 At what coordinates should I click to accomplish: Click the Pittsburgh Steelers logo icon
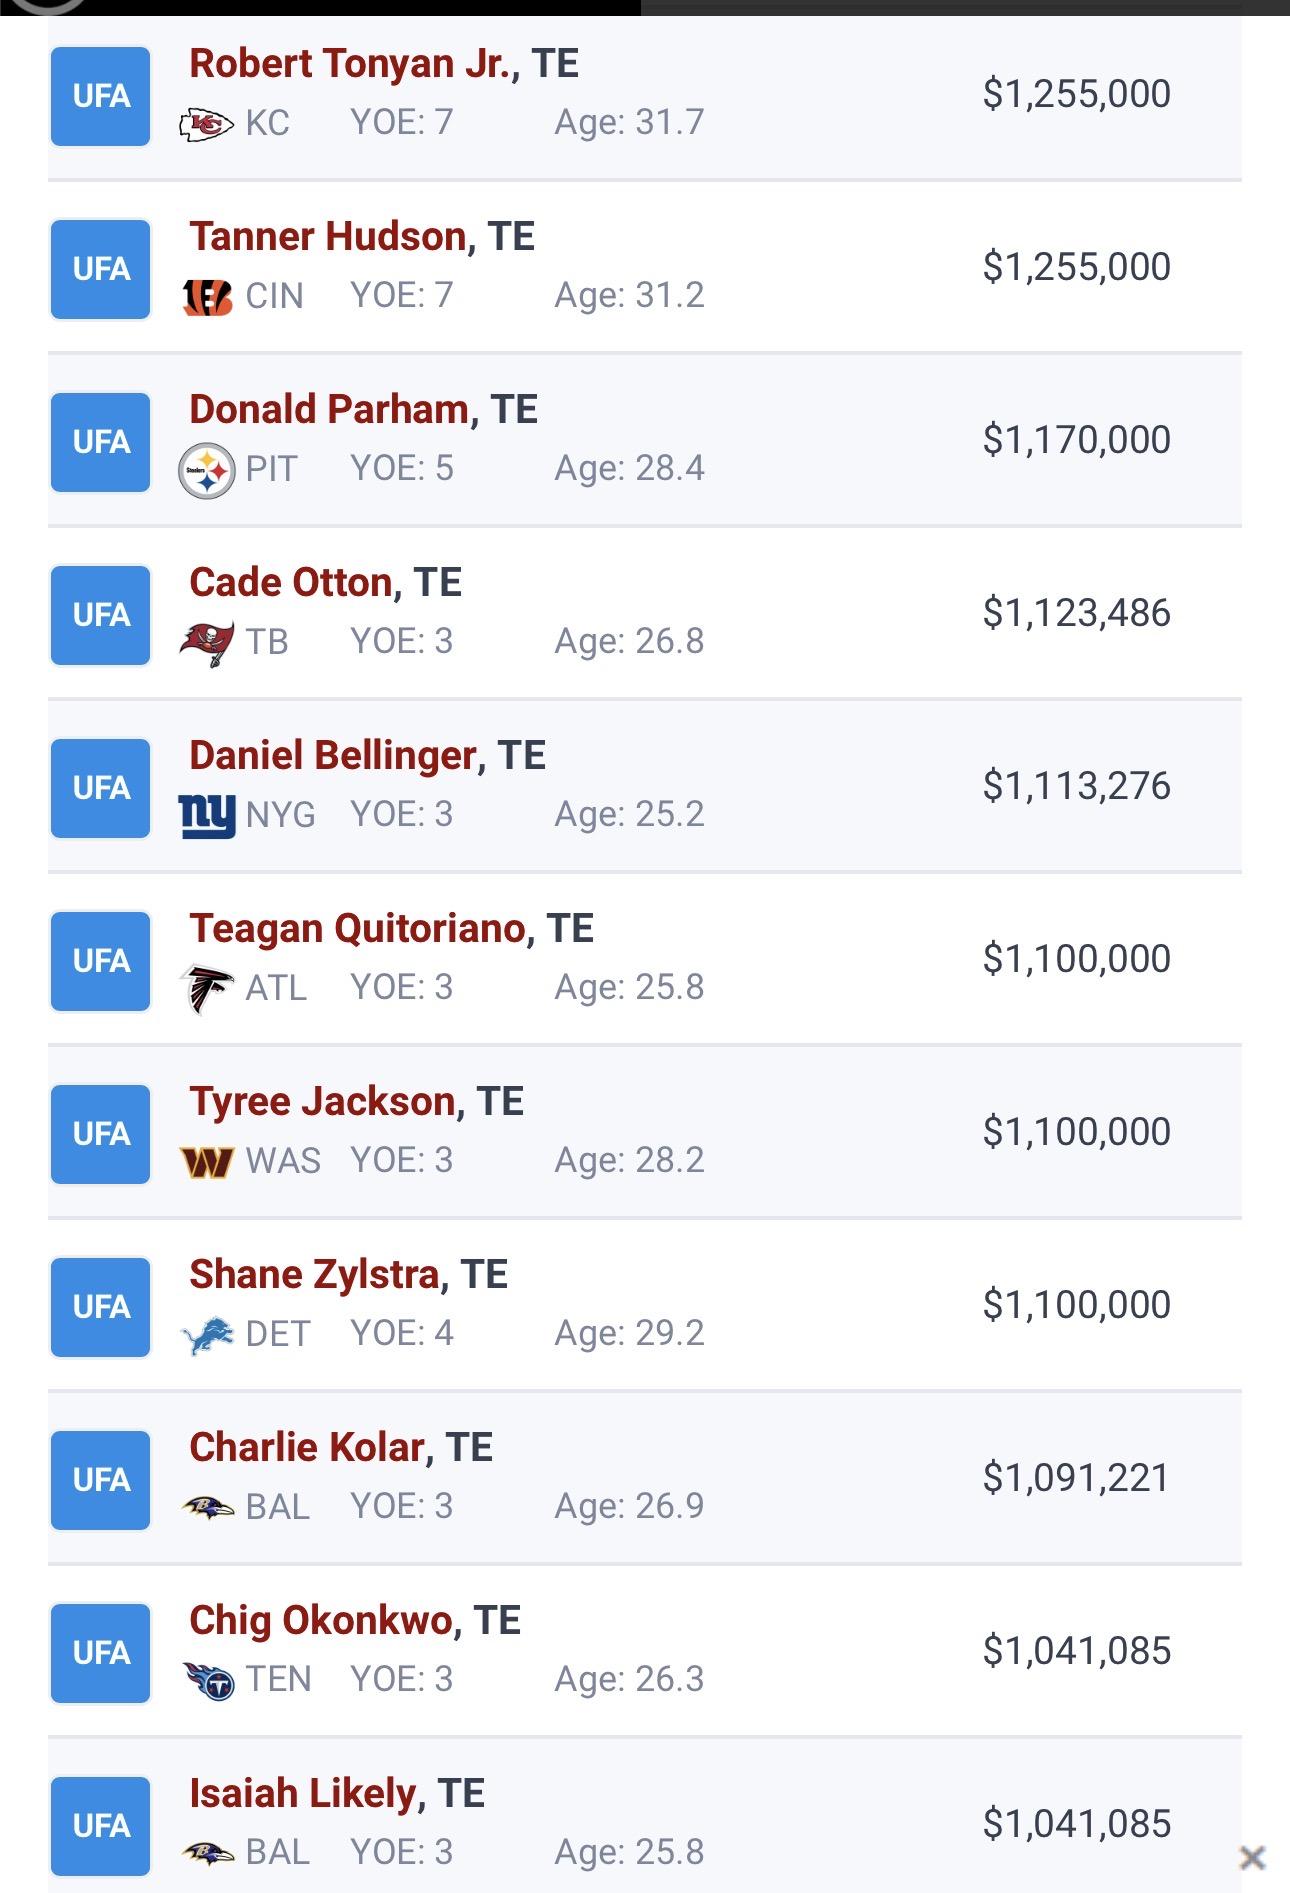pos(206,470)
